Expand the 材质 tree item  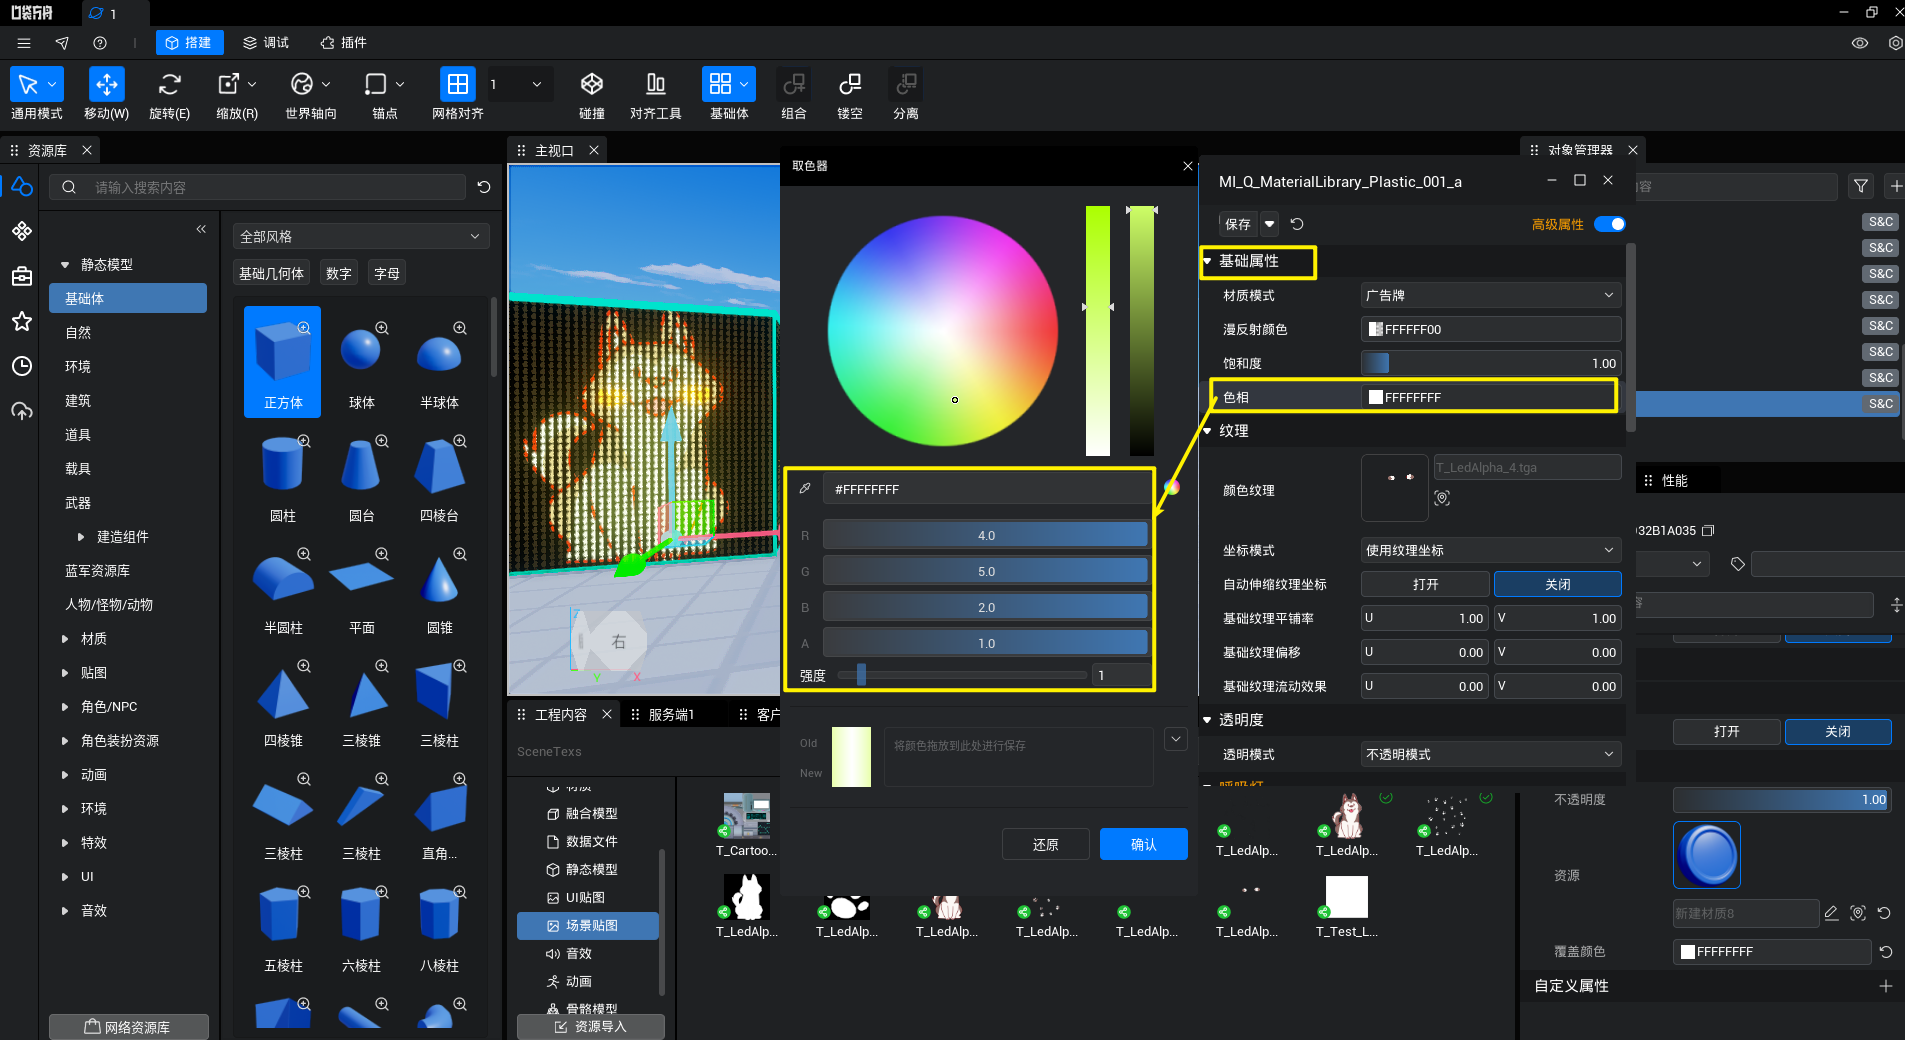[x=65, y=639]
